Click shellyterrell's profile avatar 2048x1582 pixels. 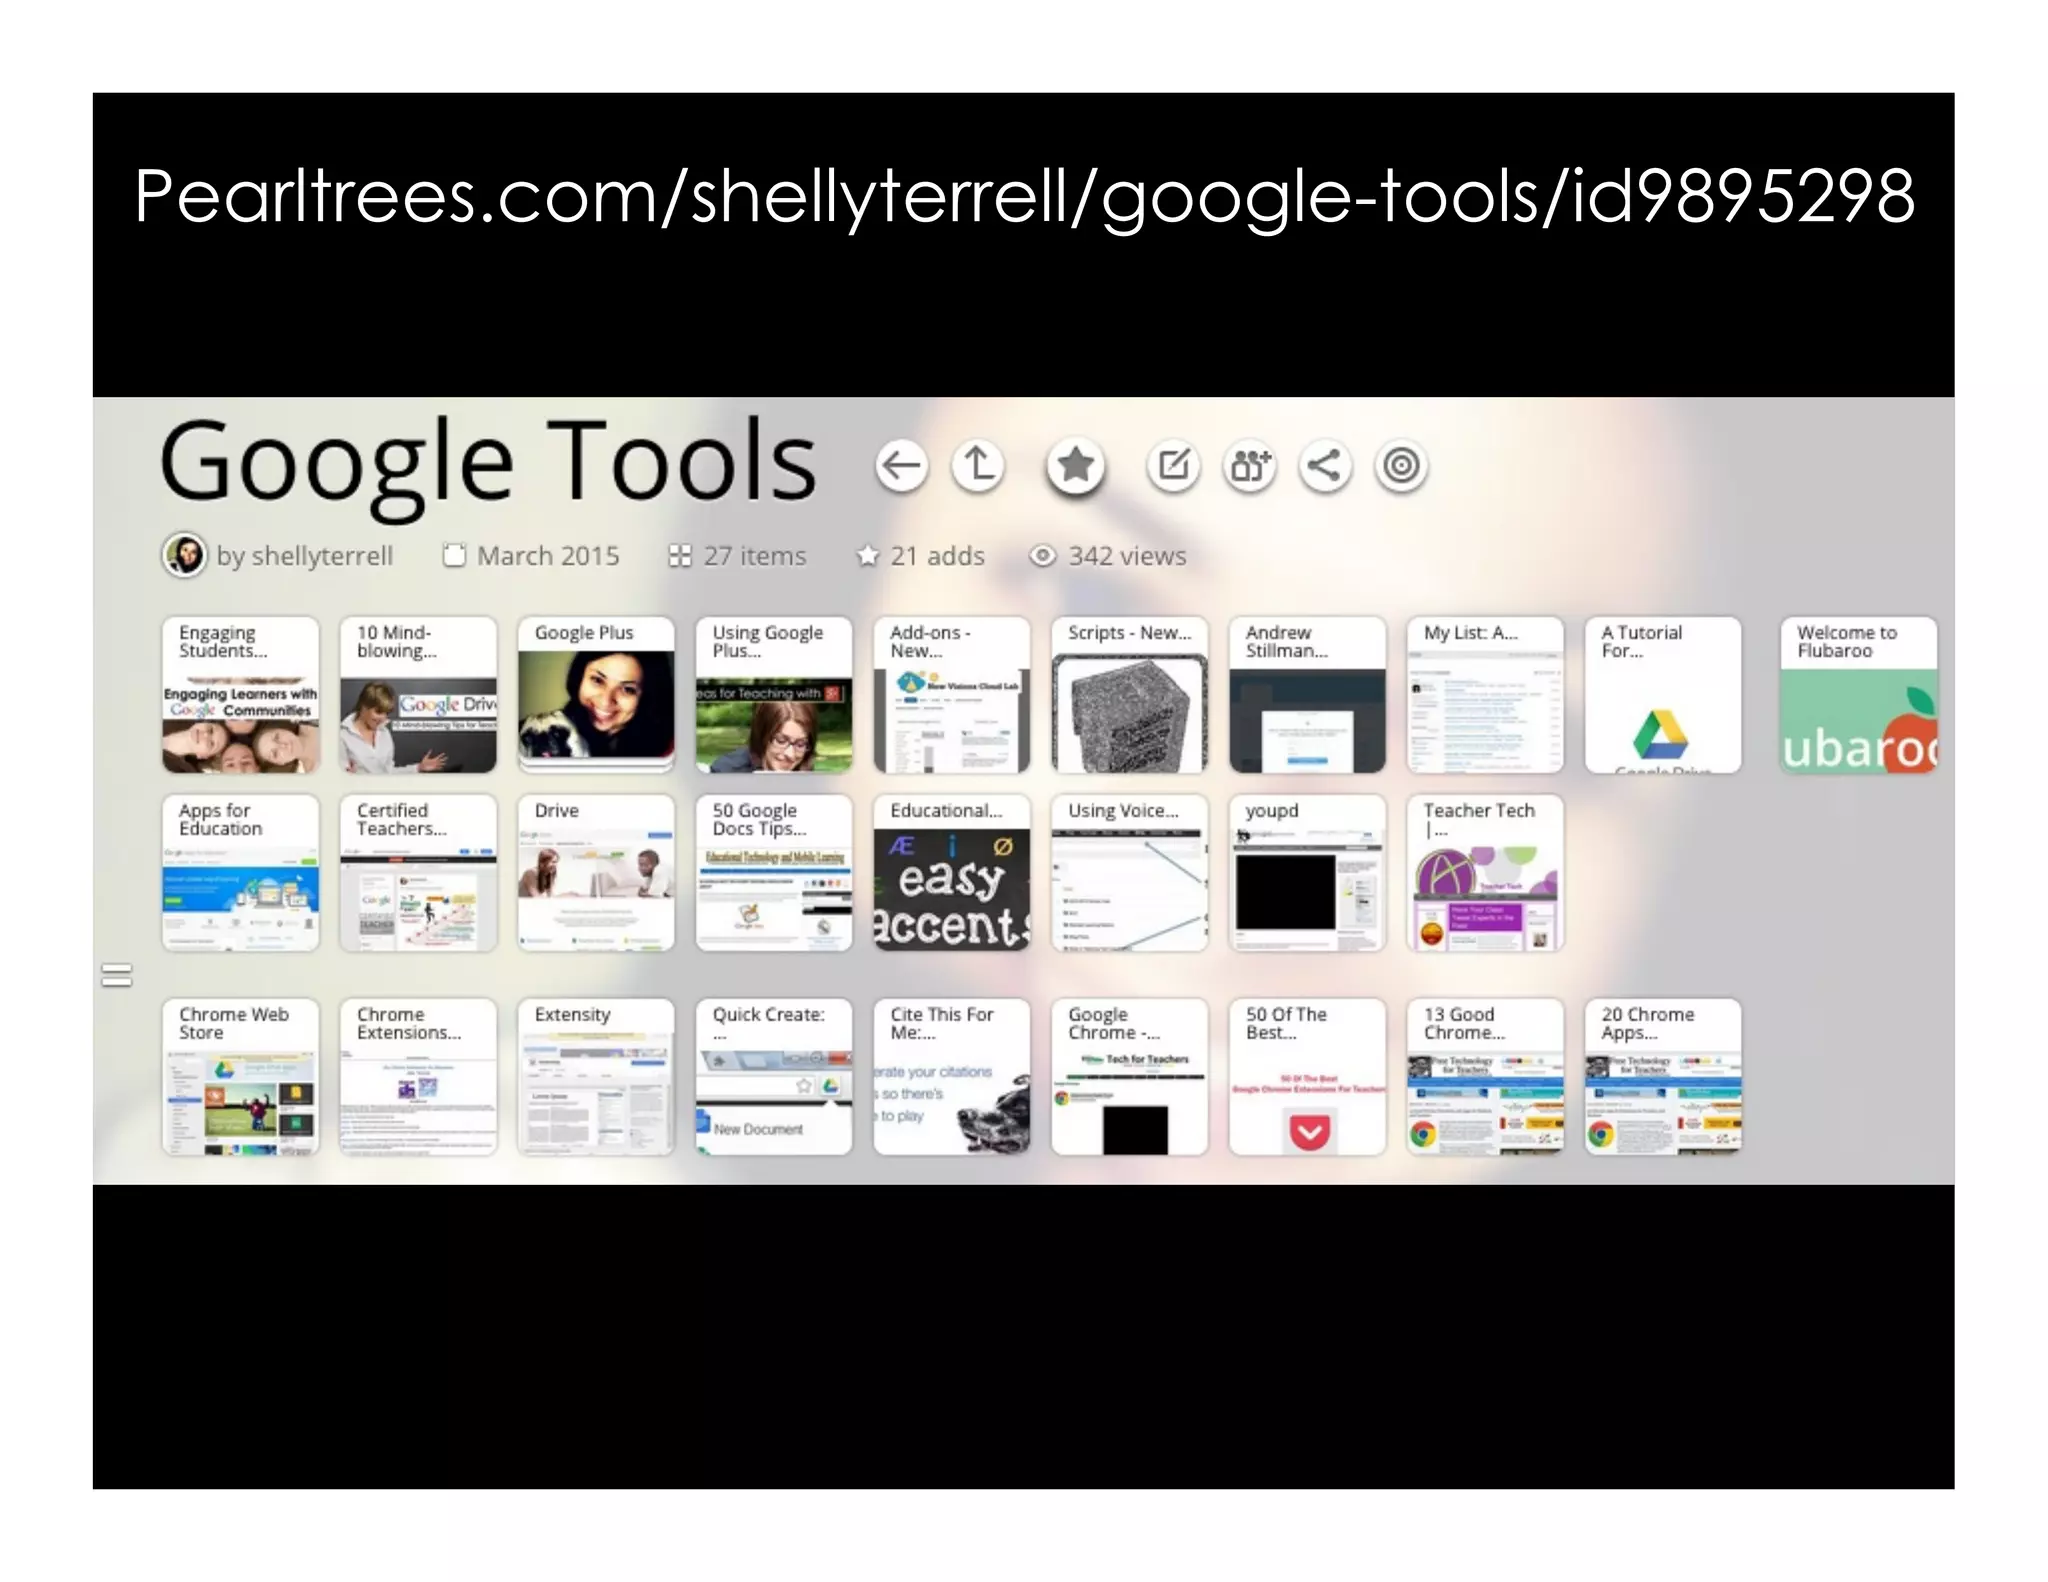(184, 555)
